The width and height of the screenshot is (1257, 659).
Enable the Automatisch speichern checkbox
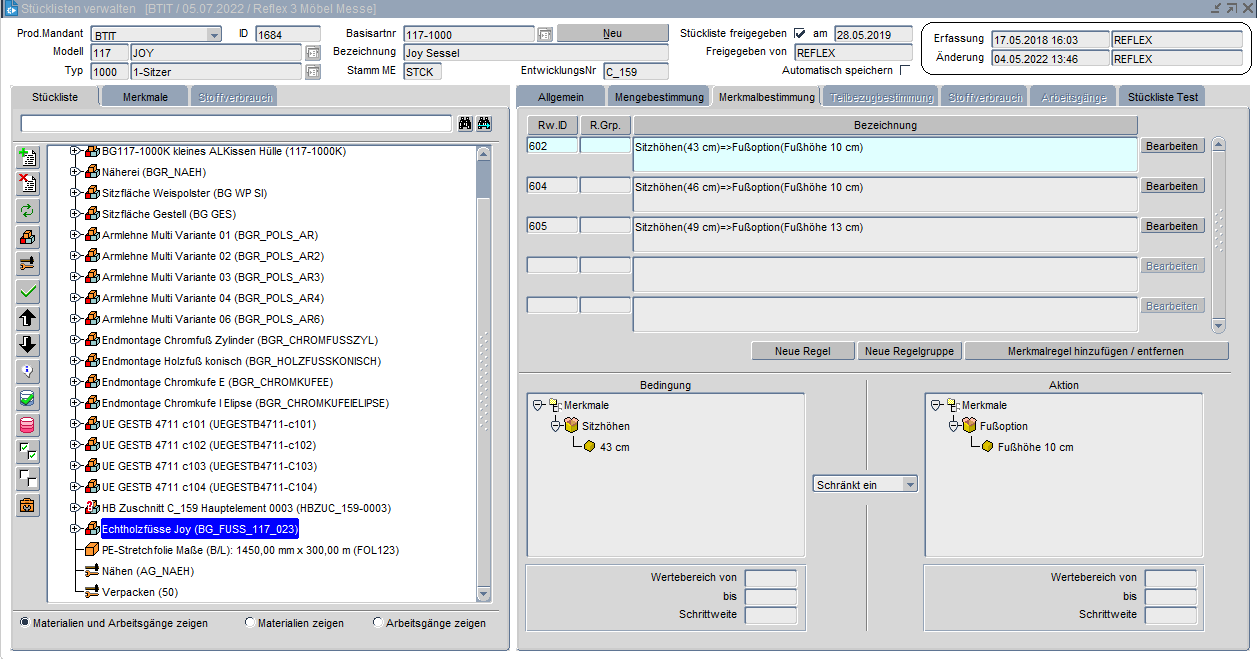[x=905, y=71]
